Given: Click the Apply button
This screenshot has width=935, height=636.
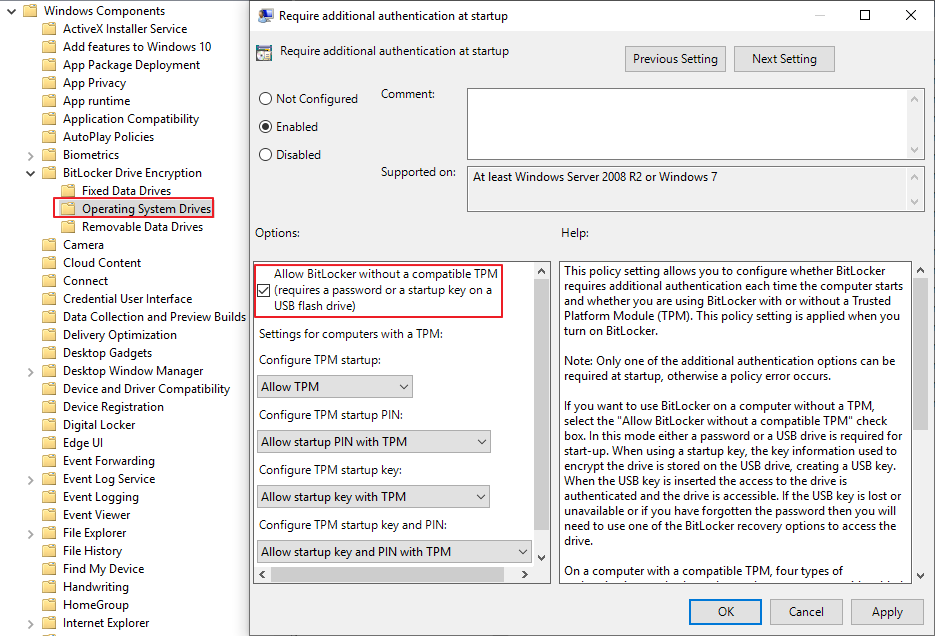Looking at the screenshot, I should 887,612.
